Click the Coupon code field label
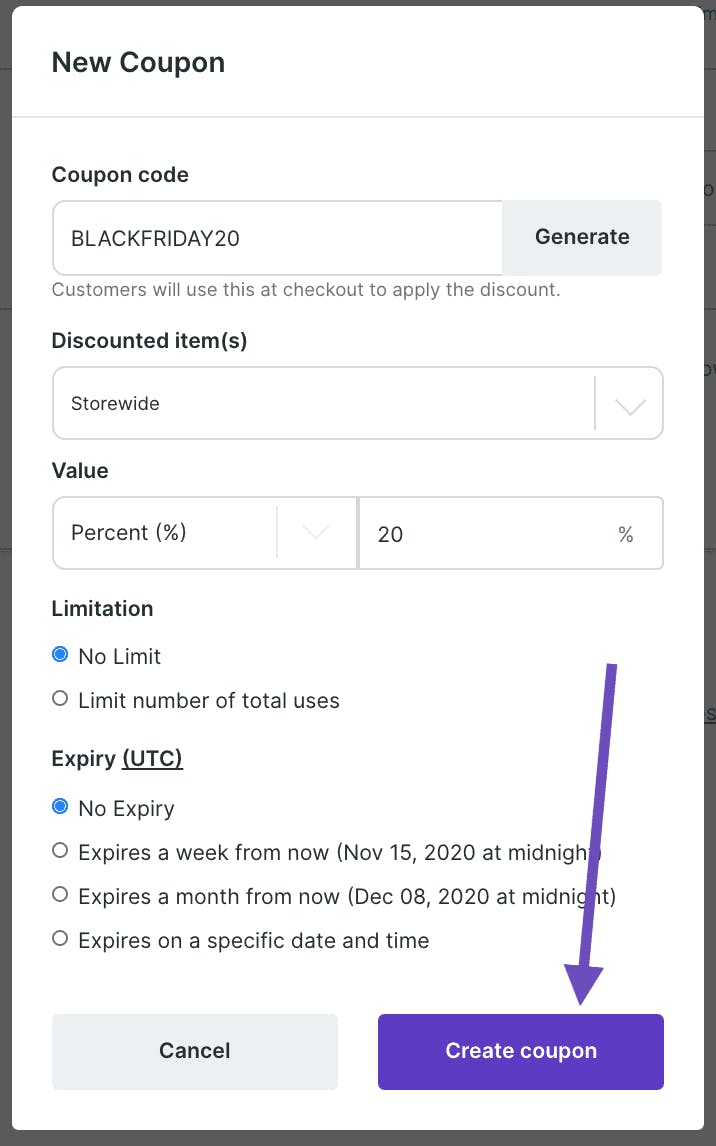The height and width of the screenshot is (1146, 716). tap(120, 175)
